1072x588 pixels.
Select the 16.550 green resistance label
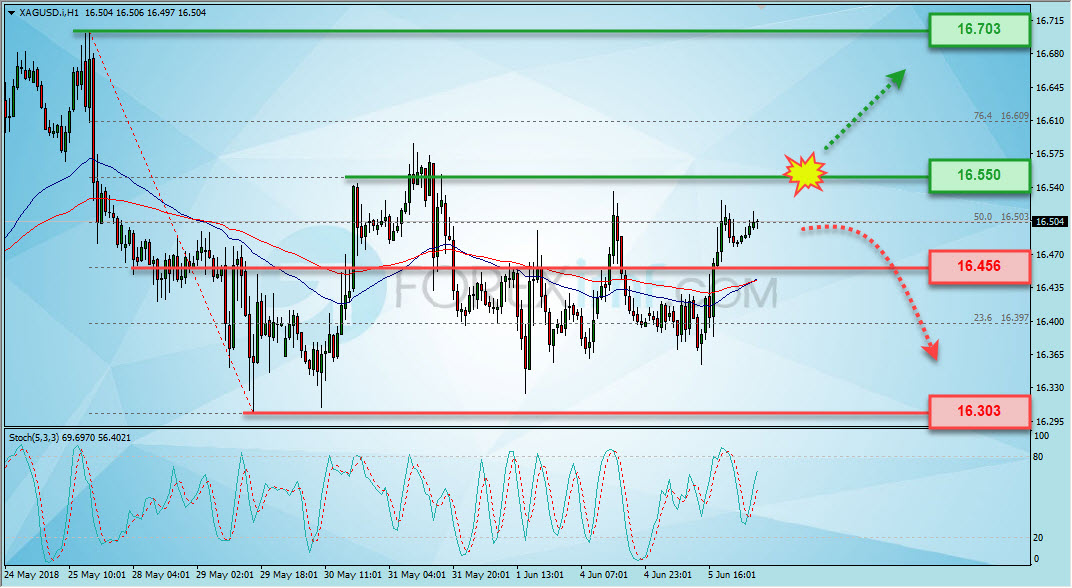click(979, 176)
